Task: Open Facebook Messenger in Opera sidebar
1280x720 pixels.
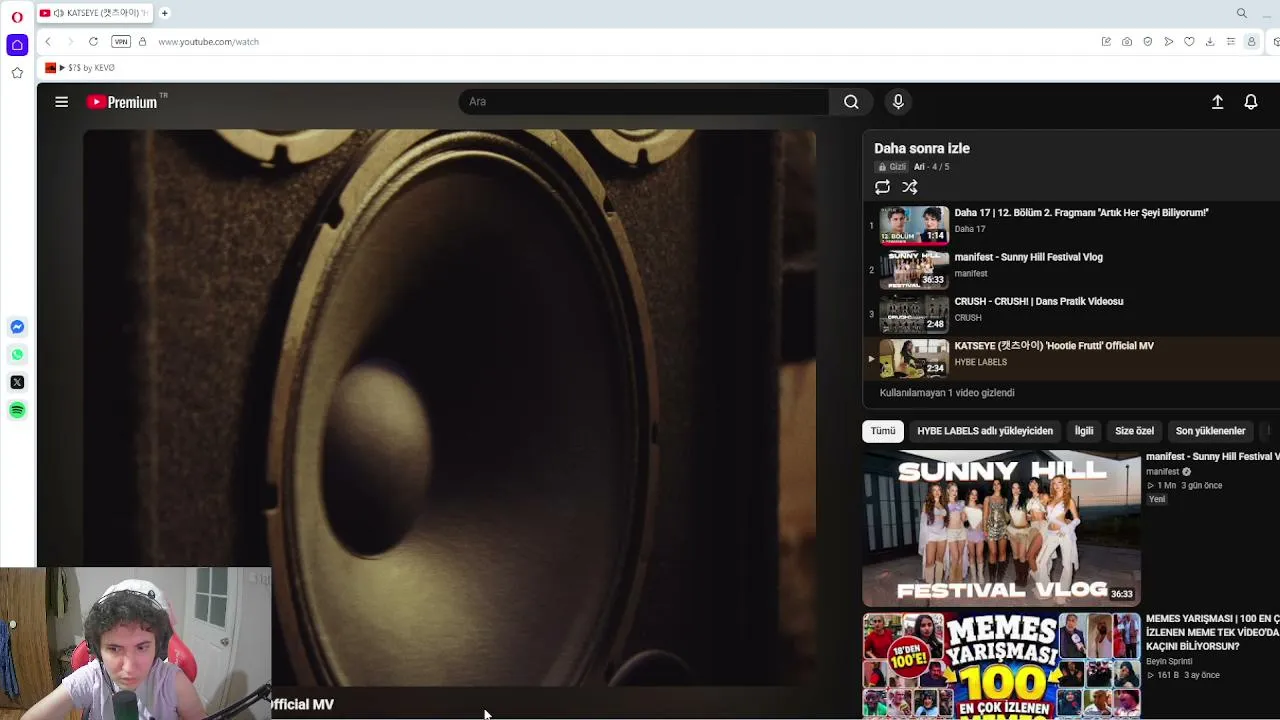Action: (17, 327)
